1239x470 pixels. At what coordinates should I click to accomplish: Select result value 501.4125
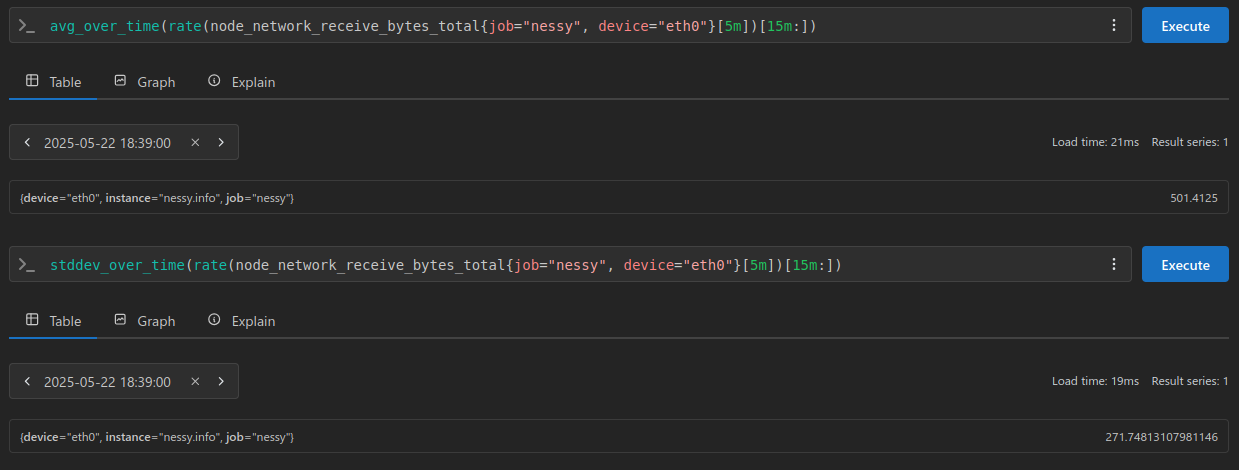tap(1193, 198)
